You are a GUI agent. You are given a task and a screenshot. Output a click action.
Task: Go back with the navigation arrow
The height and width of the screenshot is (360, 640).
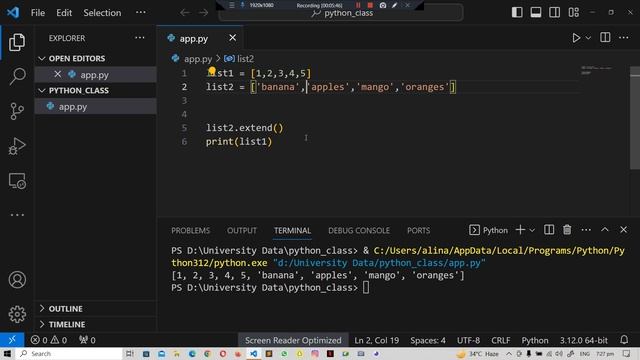(185, 13)
